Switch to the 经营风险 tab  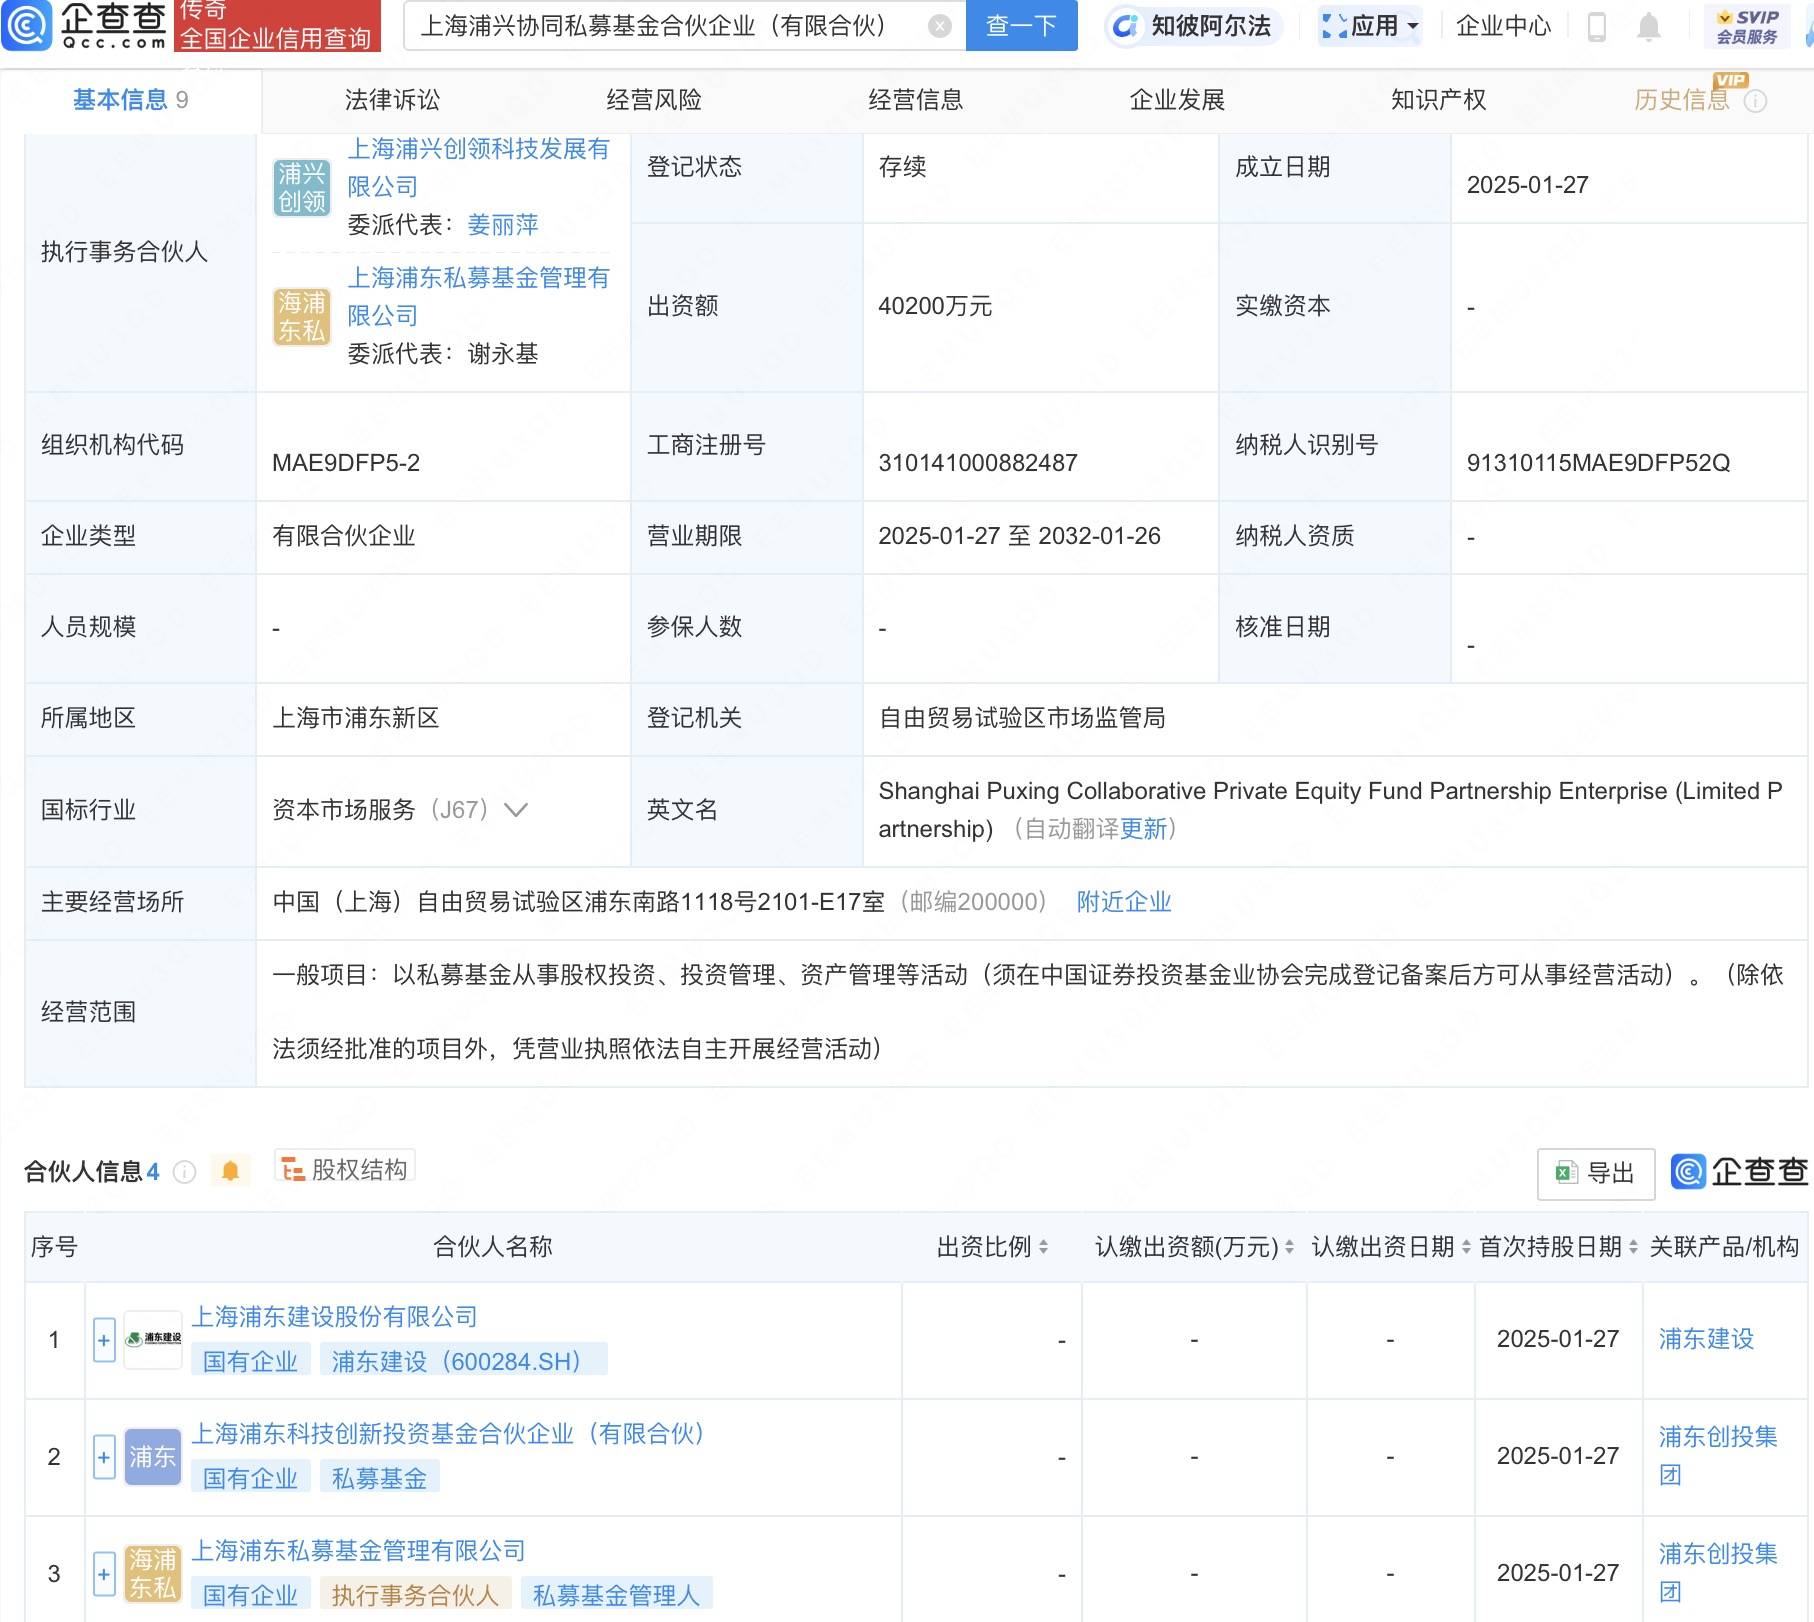pos(654,100)
